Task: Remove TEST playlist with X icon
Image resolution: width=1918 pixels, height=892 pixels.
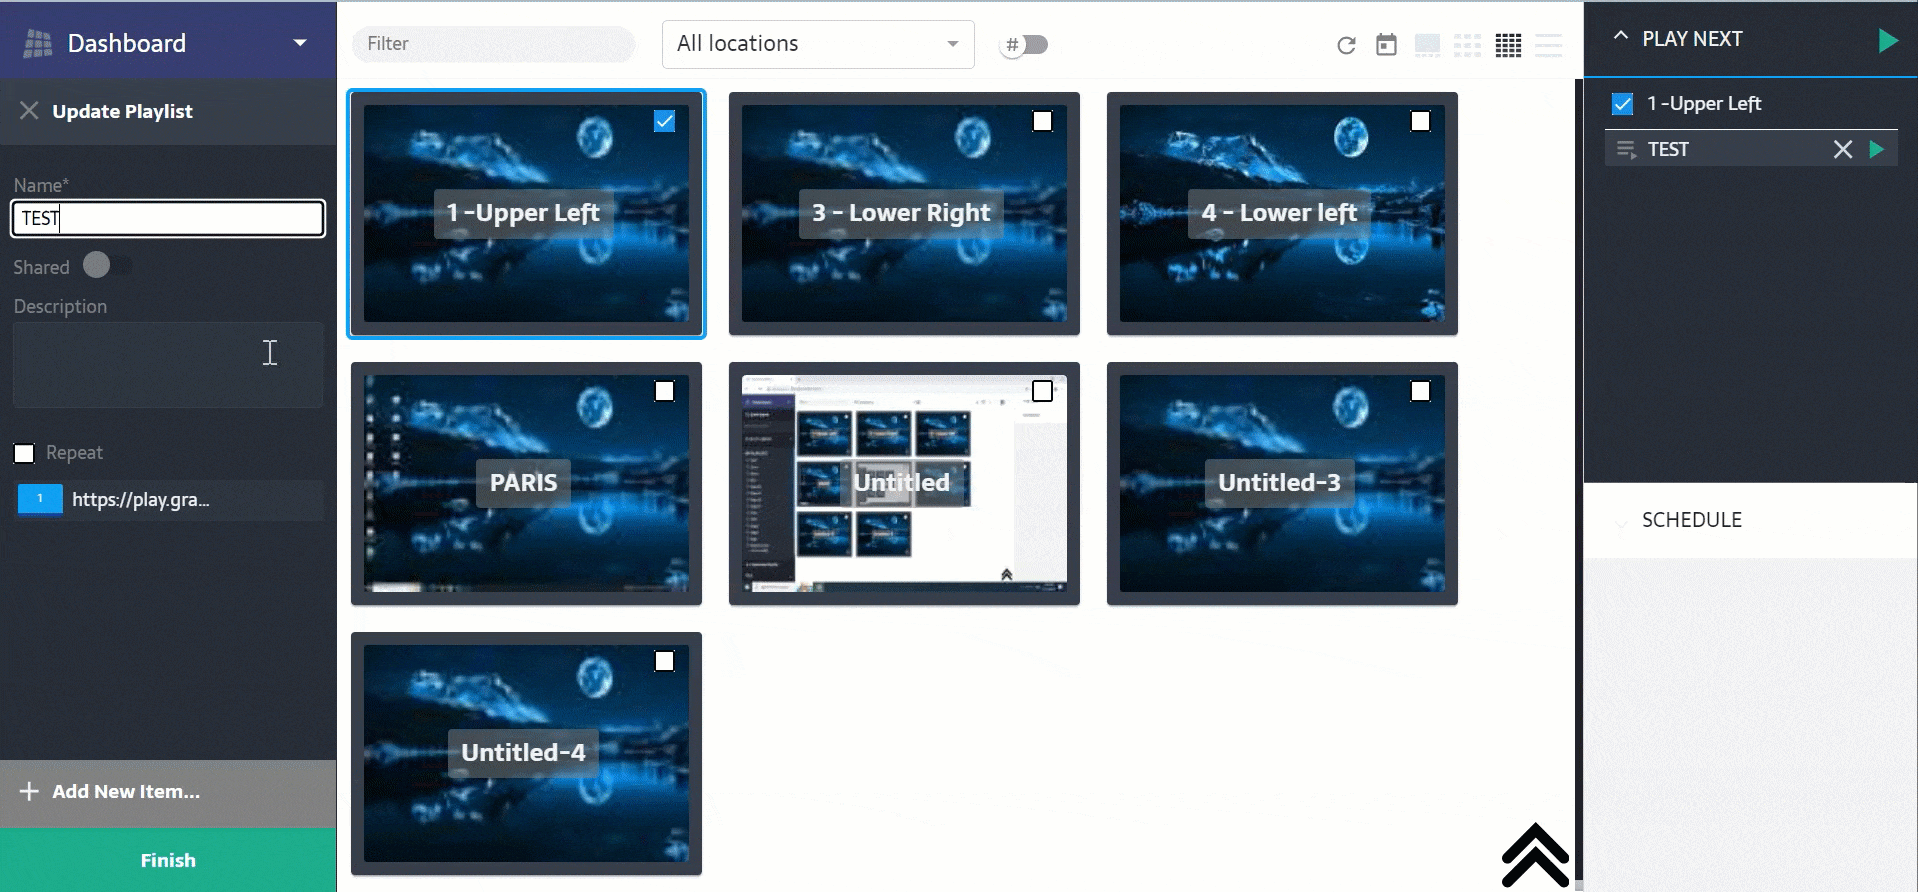Action: click(x=1842, y=150)
